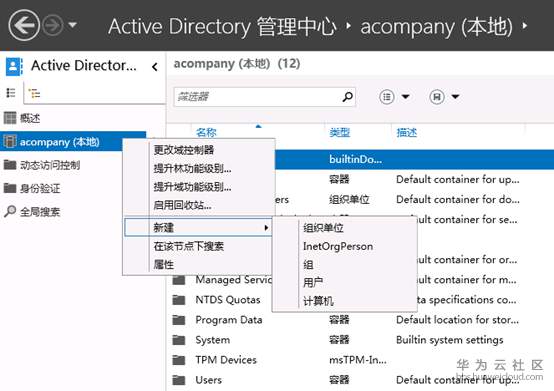Select 计算机 in the 新建 submenu
554x391 pixels.
[x=344, y=301]
